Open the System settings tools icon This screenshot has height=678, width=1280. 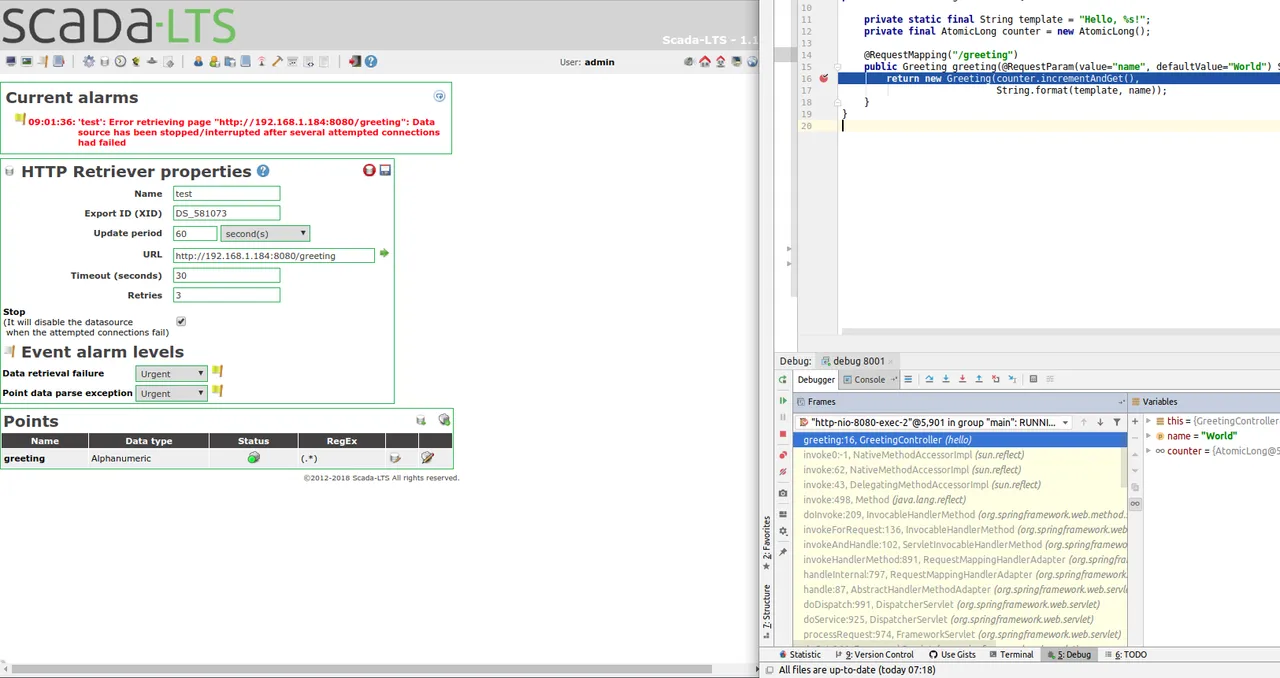277,62
